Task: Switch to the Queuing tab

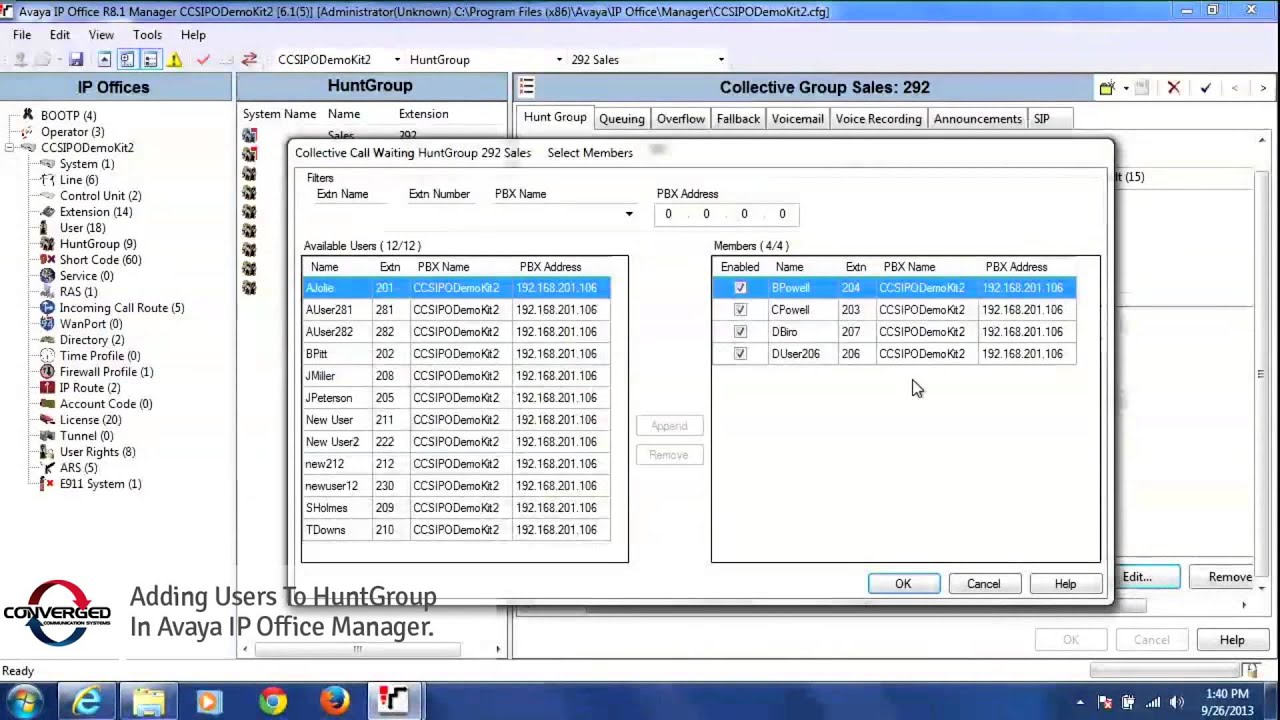Action: point(621,119)
